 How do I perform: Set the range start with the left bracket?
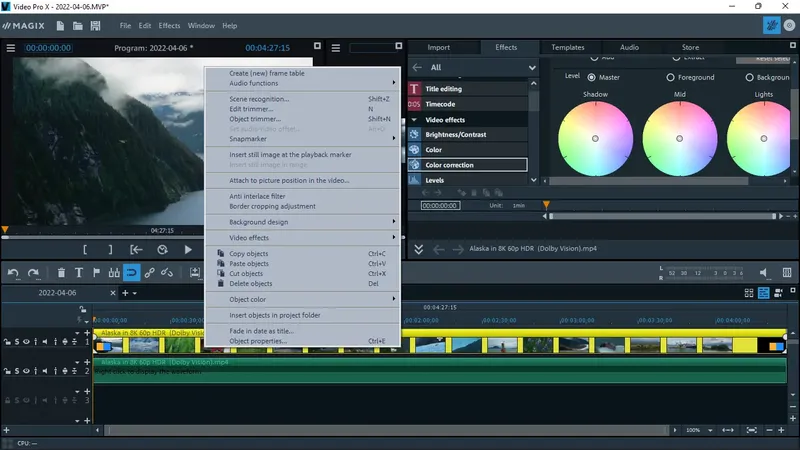pyautogui.click(x=85, y=249)
